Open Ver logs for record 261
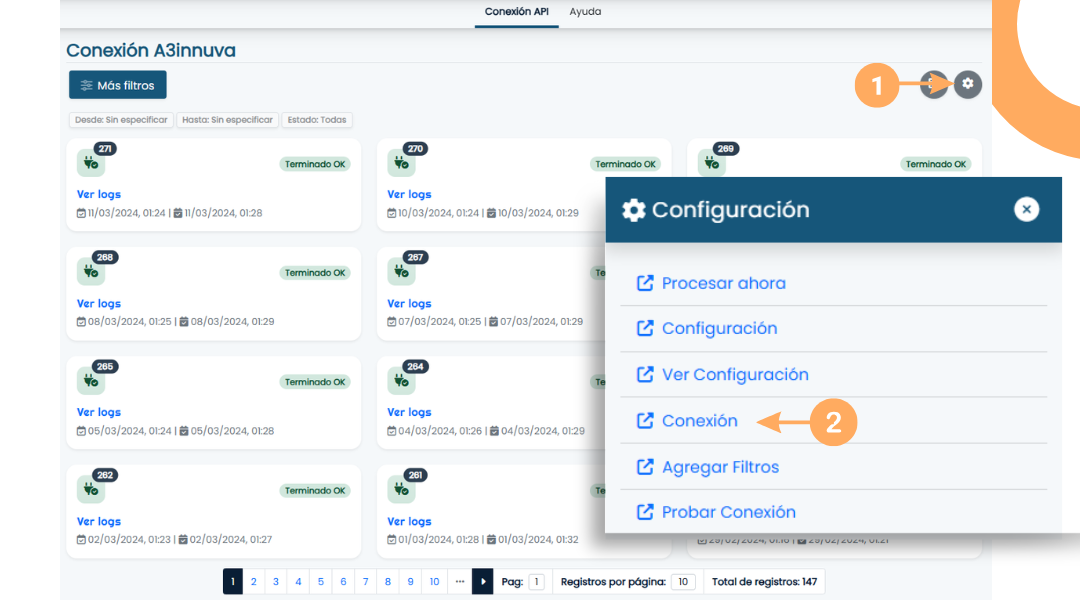The width and height of the screenshot is (1080, 600). [409, 521]
